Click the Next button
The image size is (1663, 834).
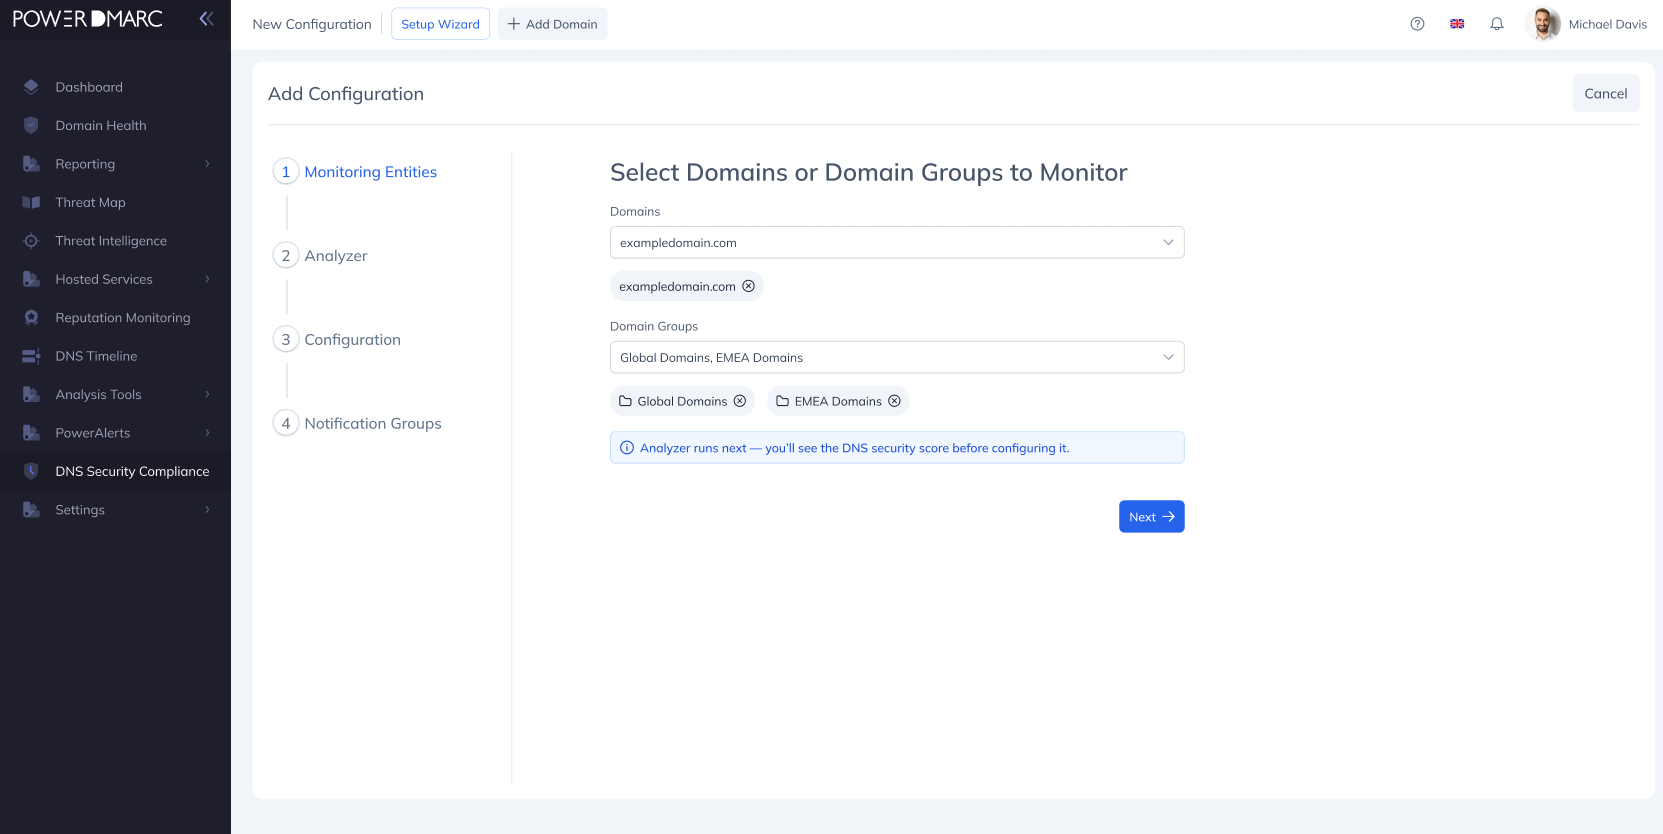click(1151, 517)
